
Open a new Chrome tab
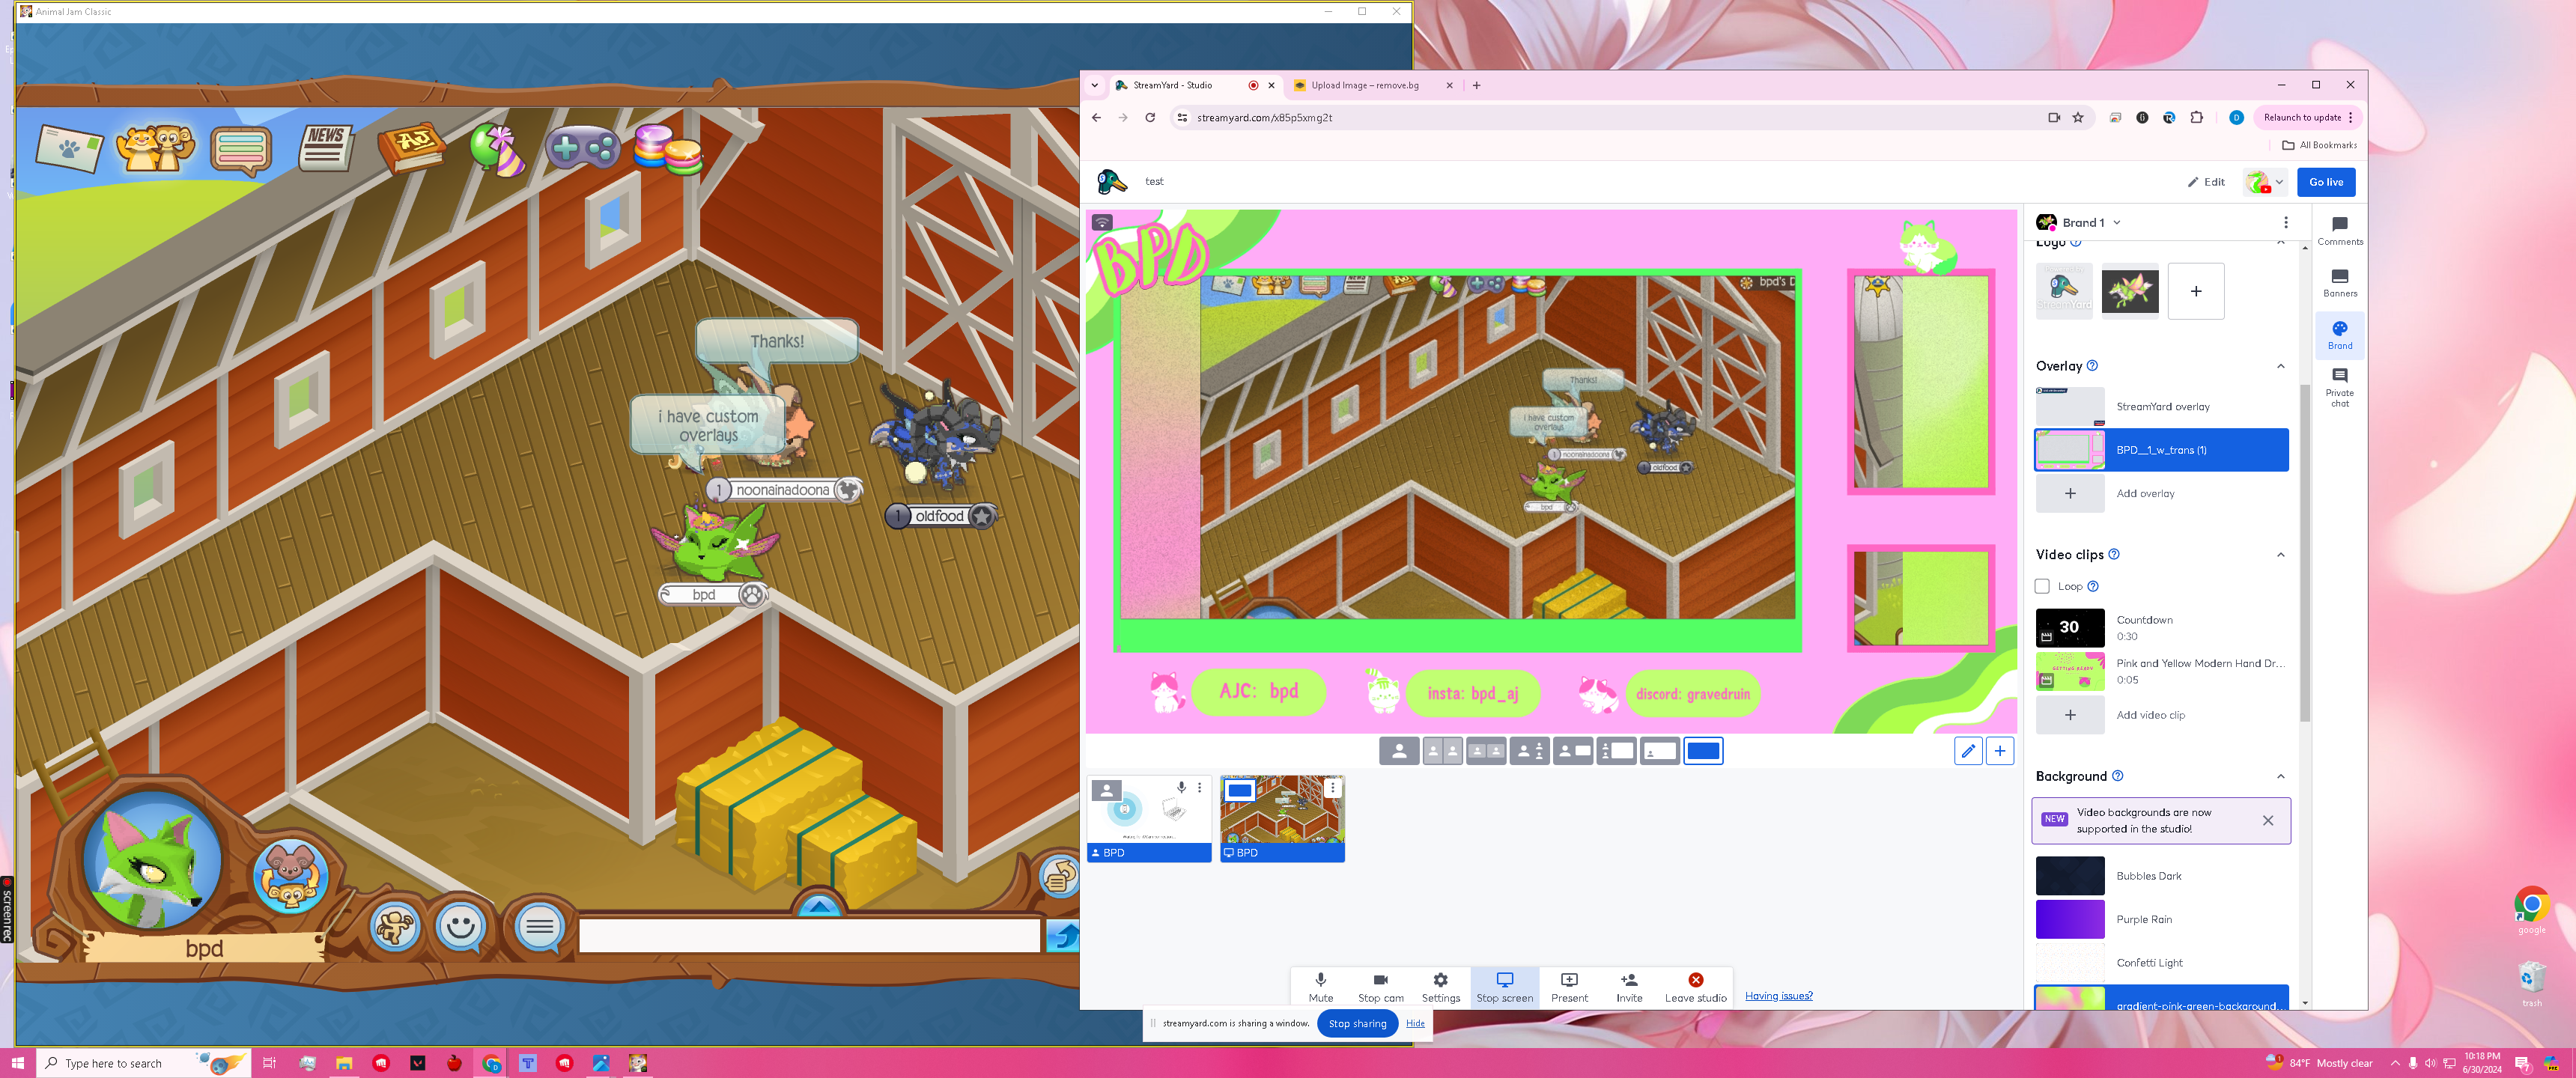[1476, 85]
